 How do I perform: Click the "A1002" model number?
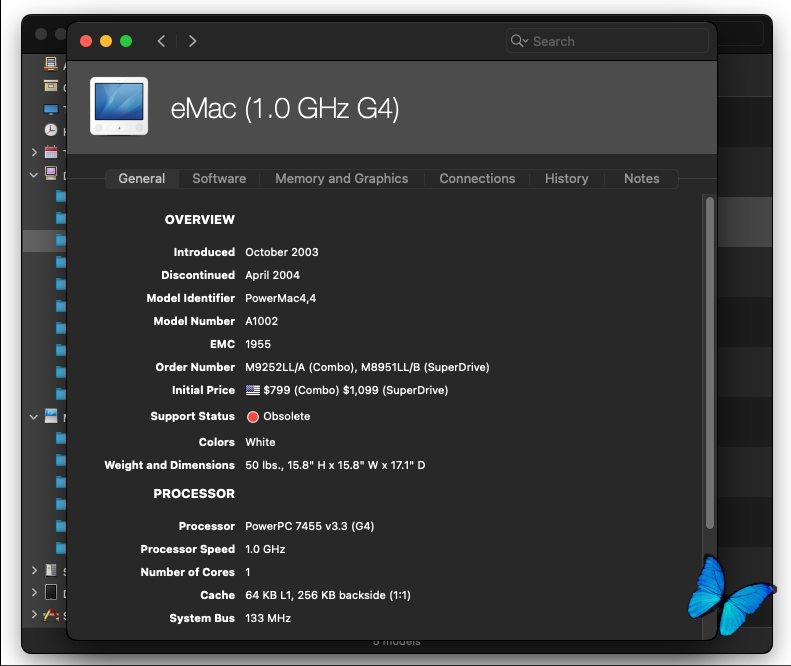261,321
